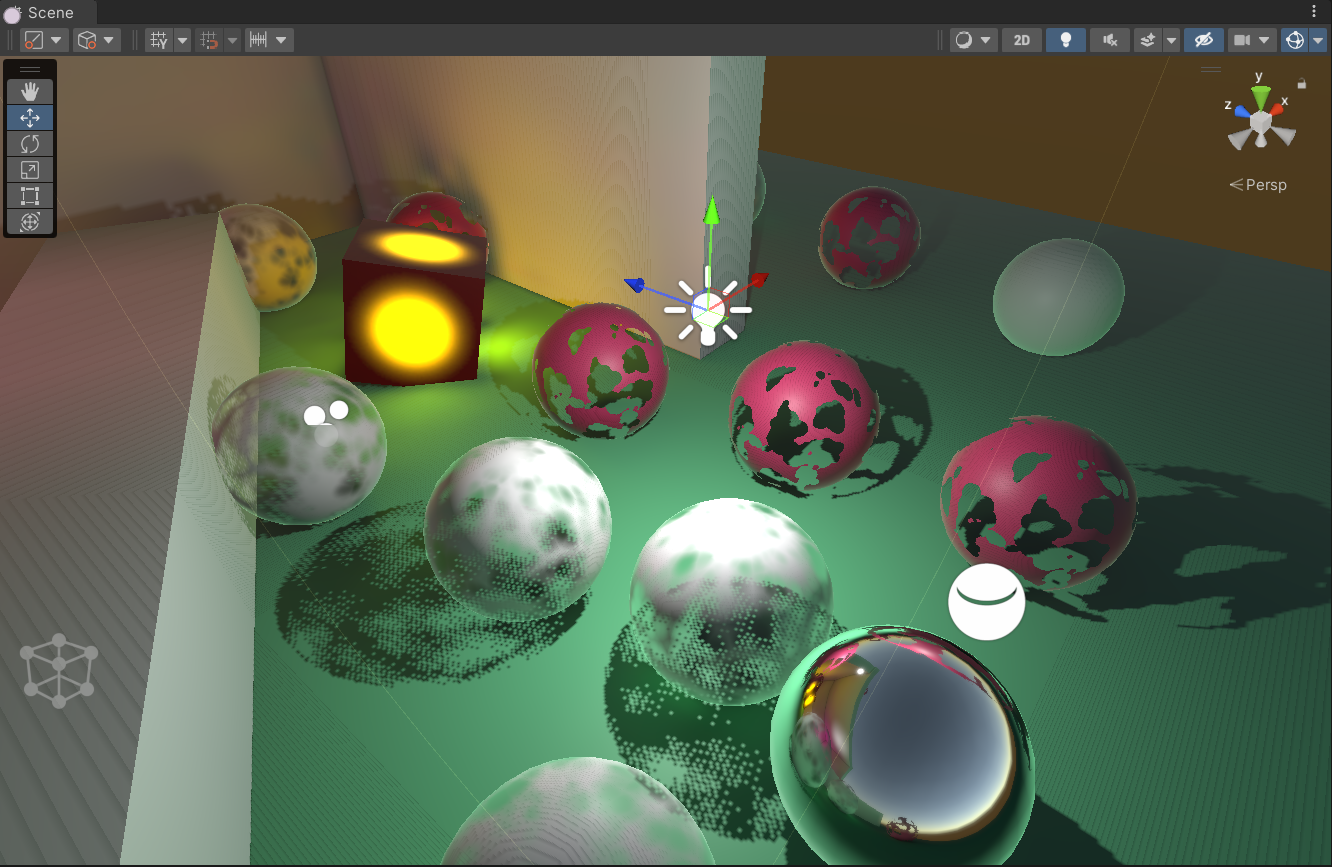Image resolution: width=1332 pixels, height=867 pixels.
Task: Select the Rect tool
Action: pyautogui.click(x=30, y=196)
